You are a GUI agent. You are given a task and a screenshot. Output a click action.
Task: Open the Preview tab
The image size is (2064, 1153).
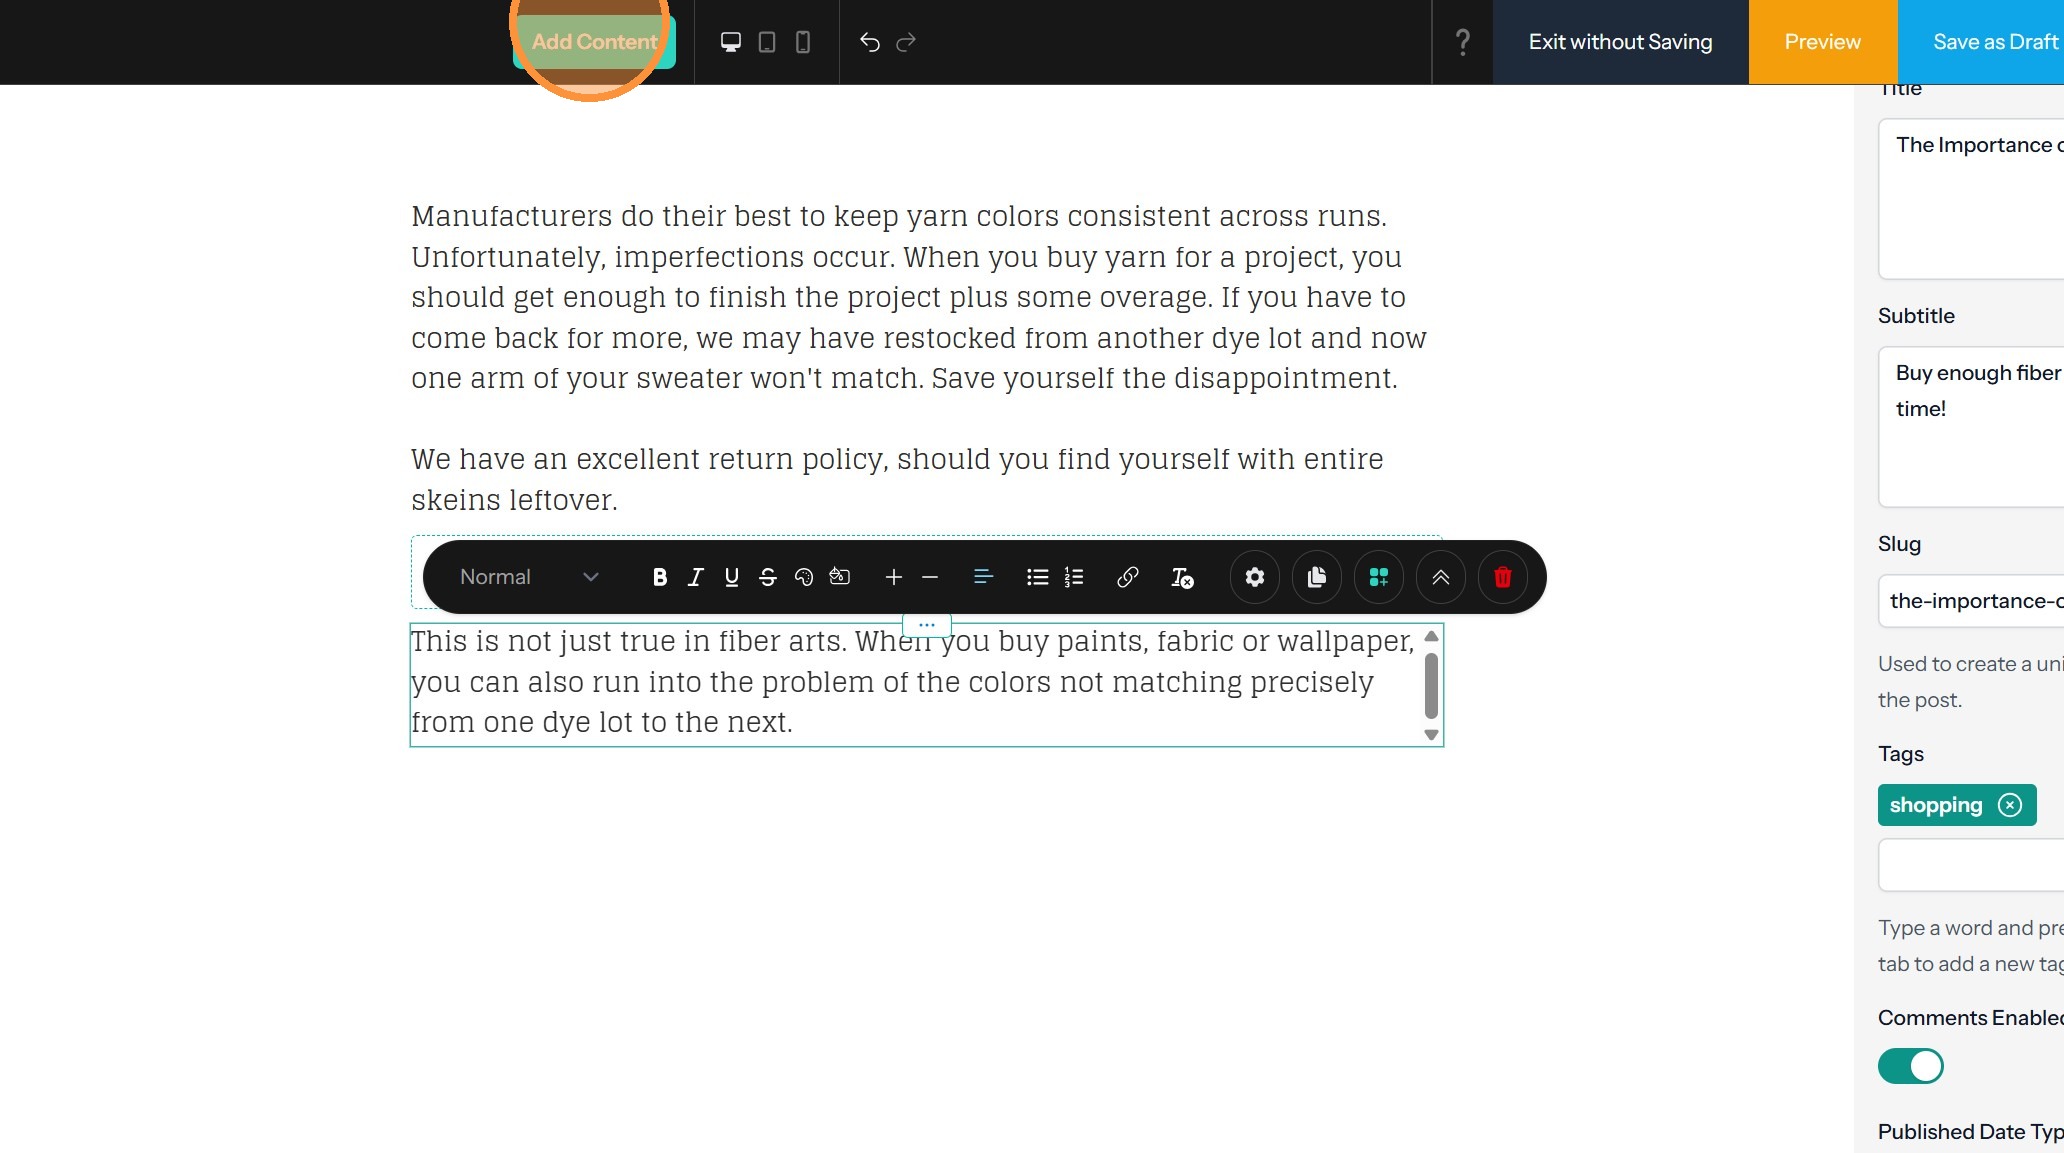coord(1822,42)
